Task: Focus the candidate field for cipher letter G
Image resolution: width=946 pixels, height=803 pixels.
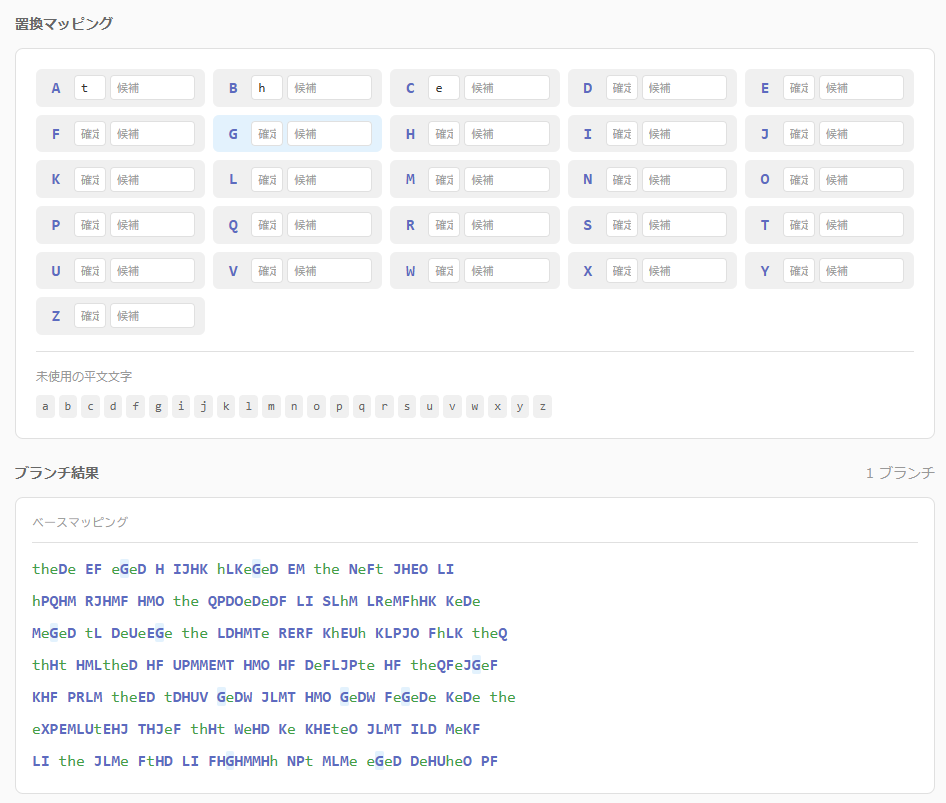Action: (329, 134)
